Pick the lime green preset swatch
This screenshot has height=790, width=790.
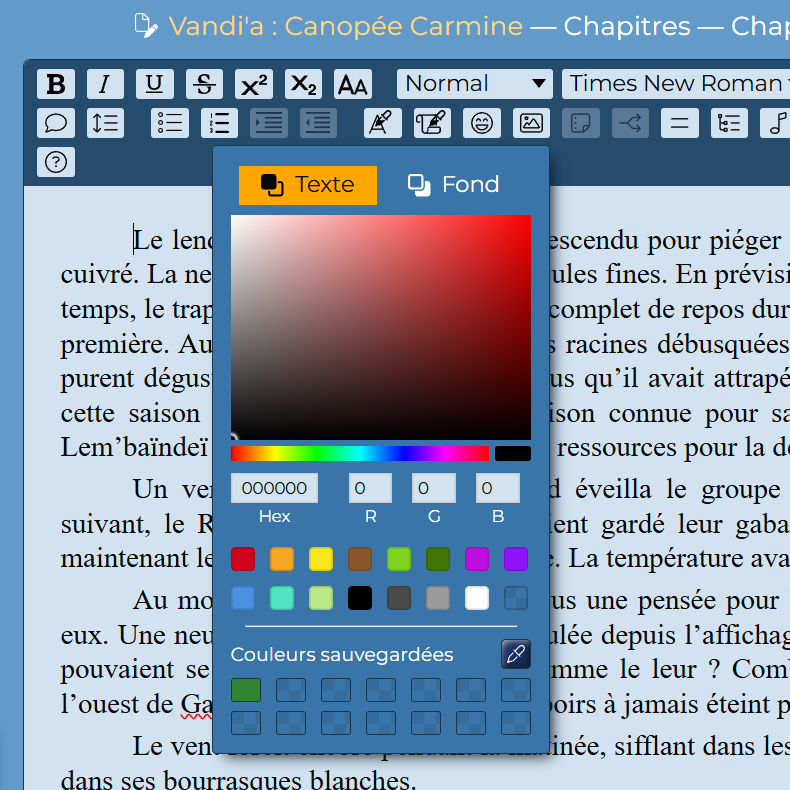[399, 559]
